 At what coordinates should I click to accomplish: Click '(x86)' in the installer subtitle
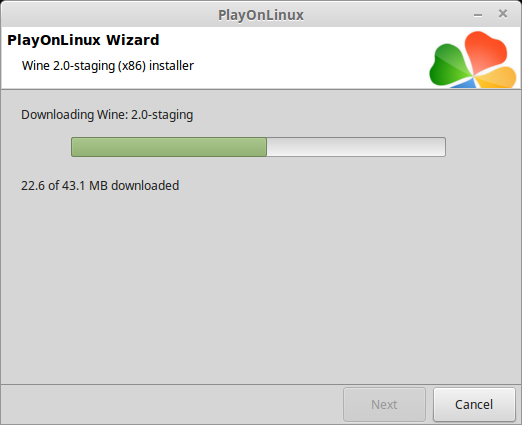click(x=132, y=66)
